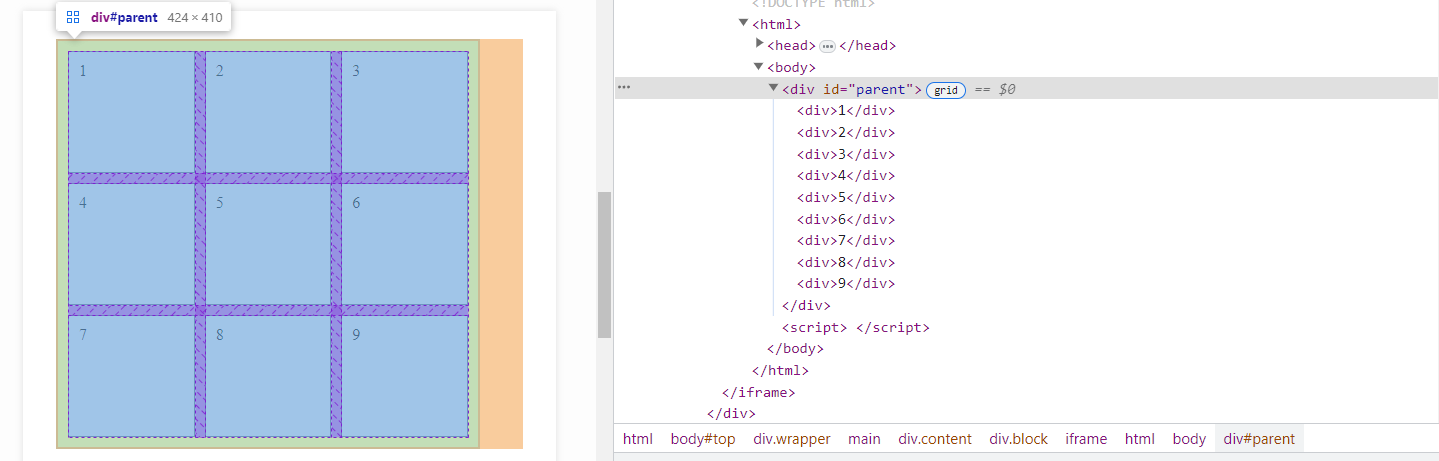Image resolution: width=1439 pixels, height=461 pixels.
Task: Select the script element in DOM tree
Action: (855, 328)
